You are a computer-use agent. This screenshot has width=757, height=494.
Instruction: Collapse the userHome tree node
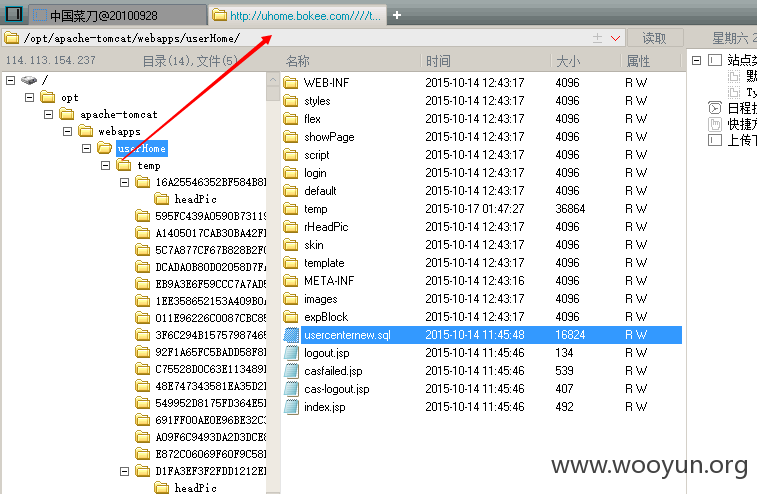86,148
